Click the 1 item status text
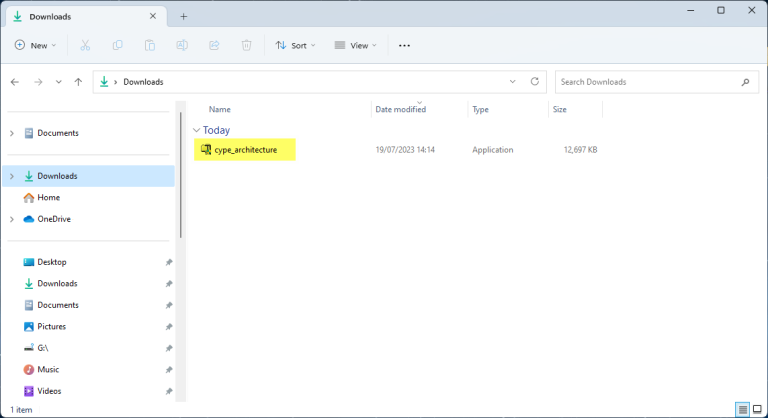The width and height of the screenshot is (768, 418). click(21, 410)
